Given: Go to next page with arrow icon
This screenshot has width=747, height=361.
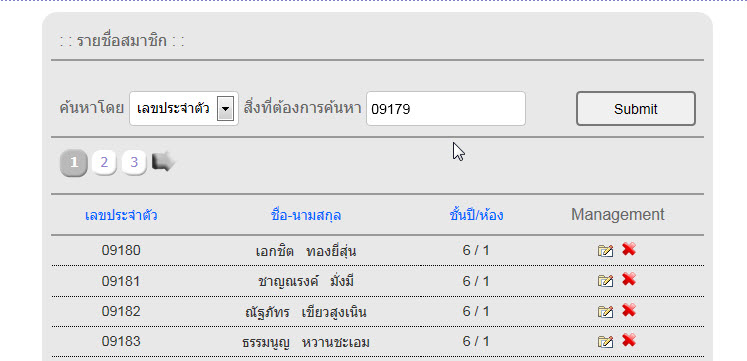Looking at the screenshot, I should [163, 162].
